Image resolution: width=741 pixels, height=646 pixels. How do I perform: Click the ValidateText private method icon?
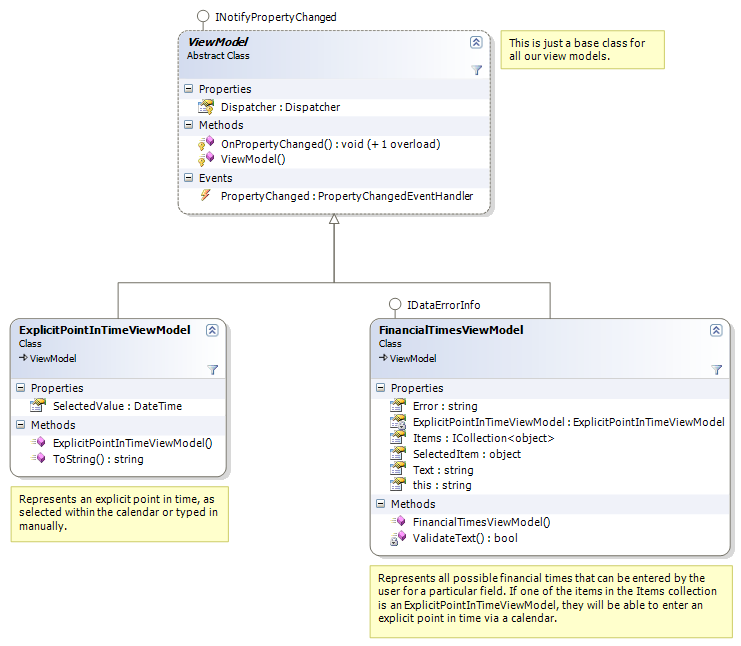pyautogui.click(x=398, y=538)
